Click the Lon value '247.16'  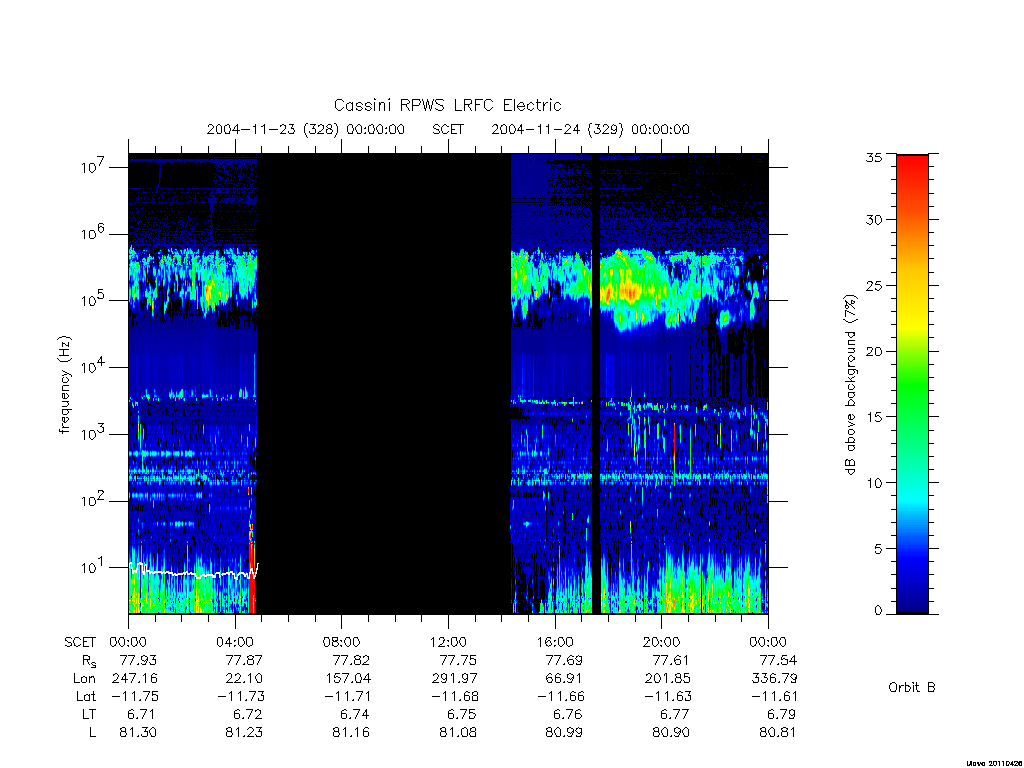click(135, 679)
